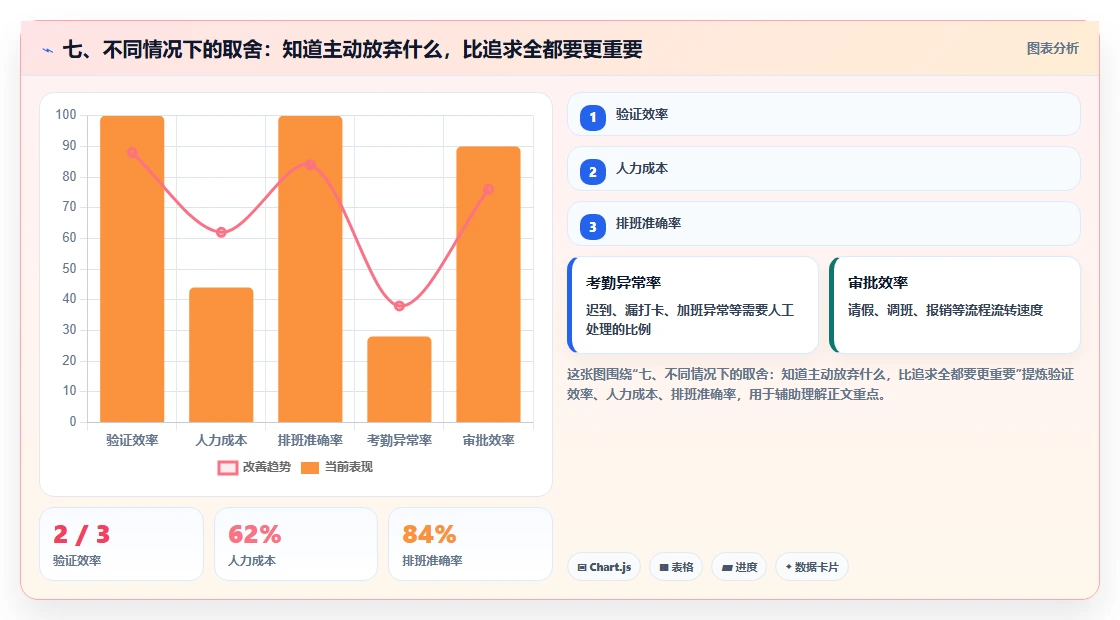Click the 数据卡片 tag button
Viewport: 1120px width, 620px height.
click(x=811, y=567)
